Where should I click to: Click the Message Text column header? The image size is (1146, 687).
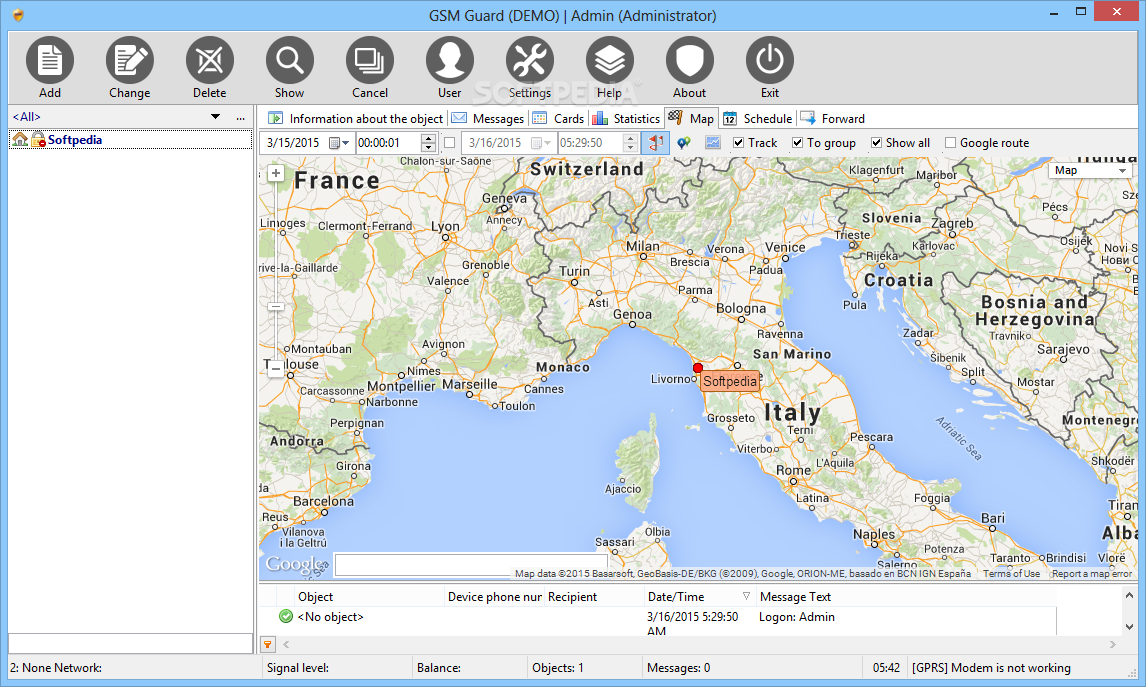point(906,596)
